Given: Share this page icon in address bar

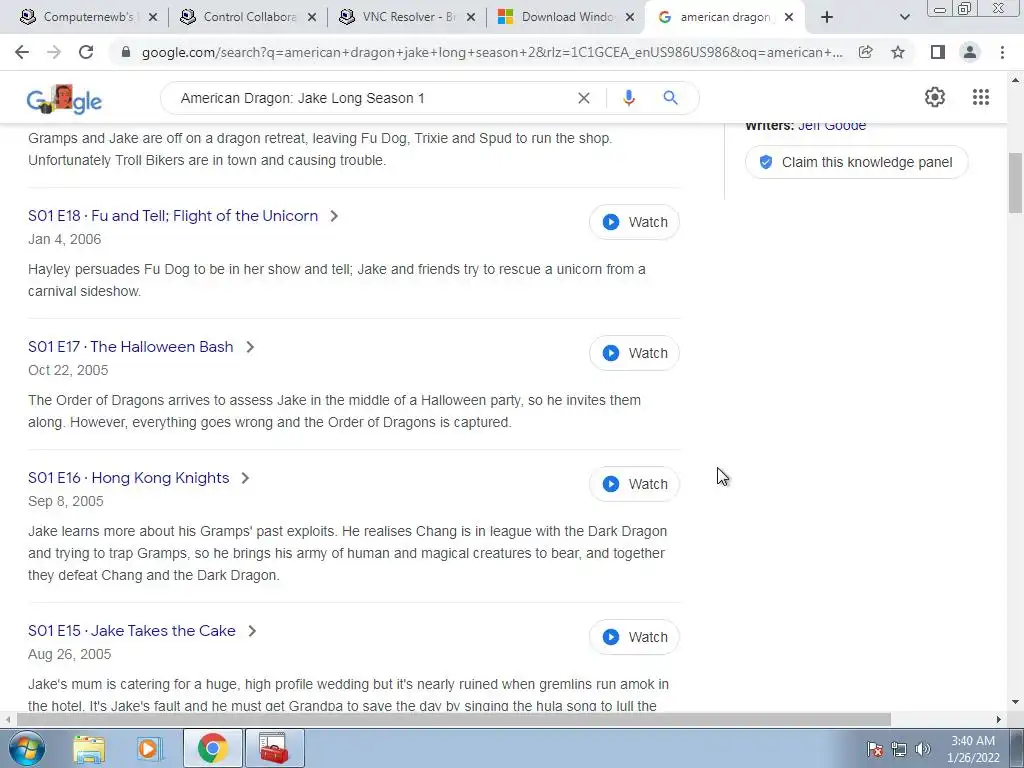Looking at the screenshot, I should pyautogui.click(x=865, y=52).
